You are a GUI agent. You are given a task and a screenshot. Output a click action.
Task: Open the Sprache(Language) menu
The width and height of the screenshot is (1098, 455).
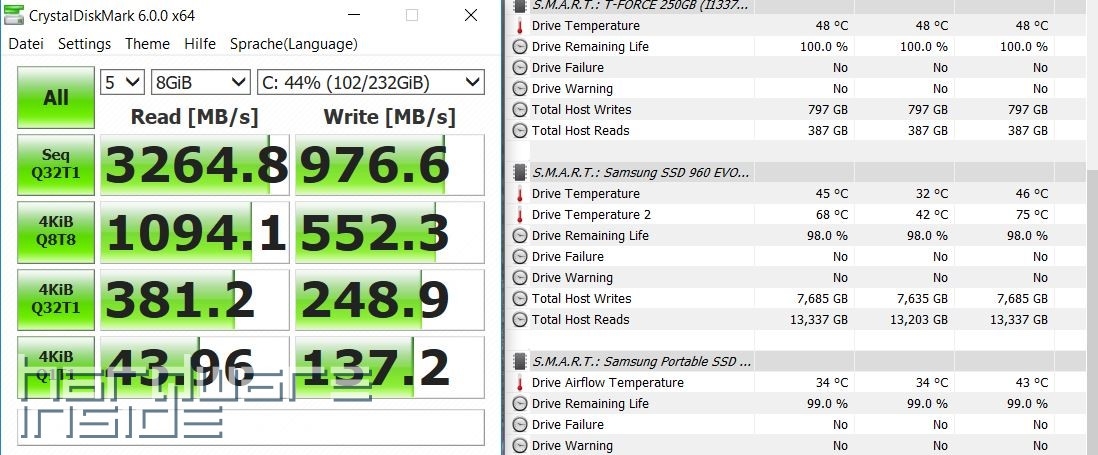[x=293, y=44]
